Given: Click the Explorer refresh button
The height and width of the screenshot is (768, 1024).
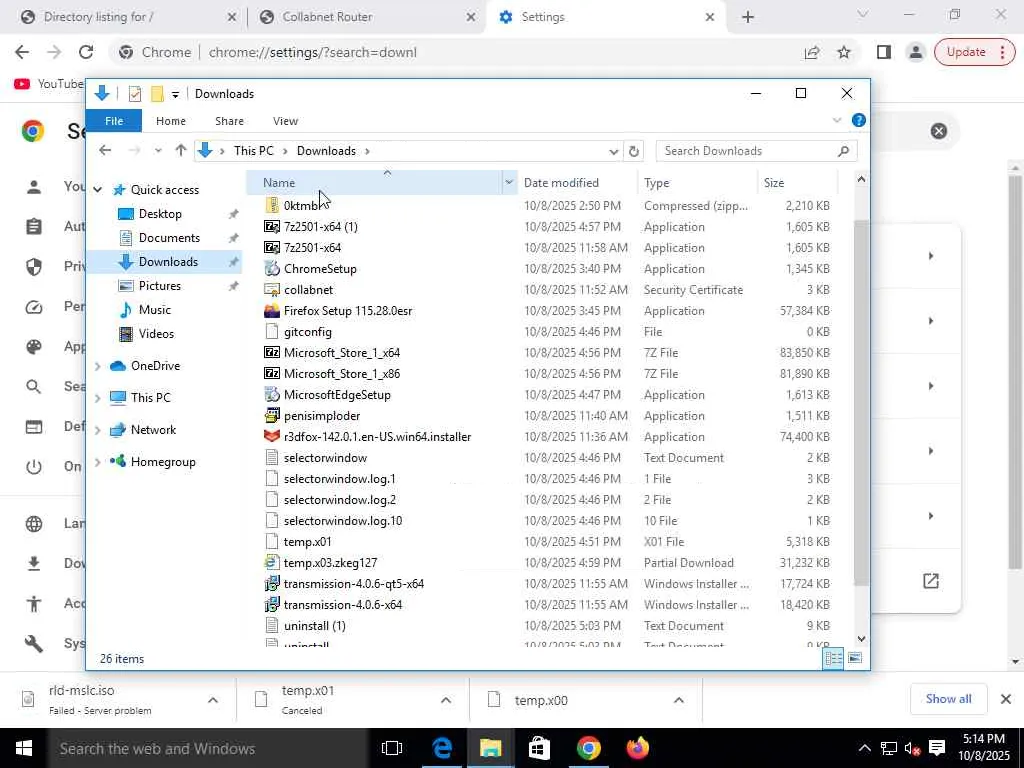Looking at the screenshot, I should point(633,151).
